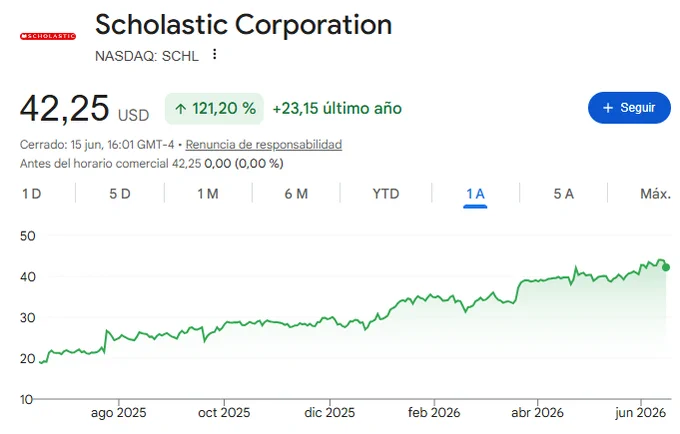This screenshot has width=680, height=434.
Task: Click the Scholastic red logo
Action: coord(48,36)
